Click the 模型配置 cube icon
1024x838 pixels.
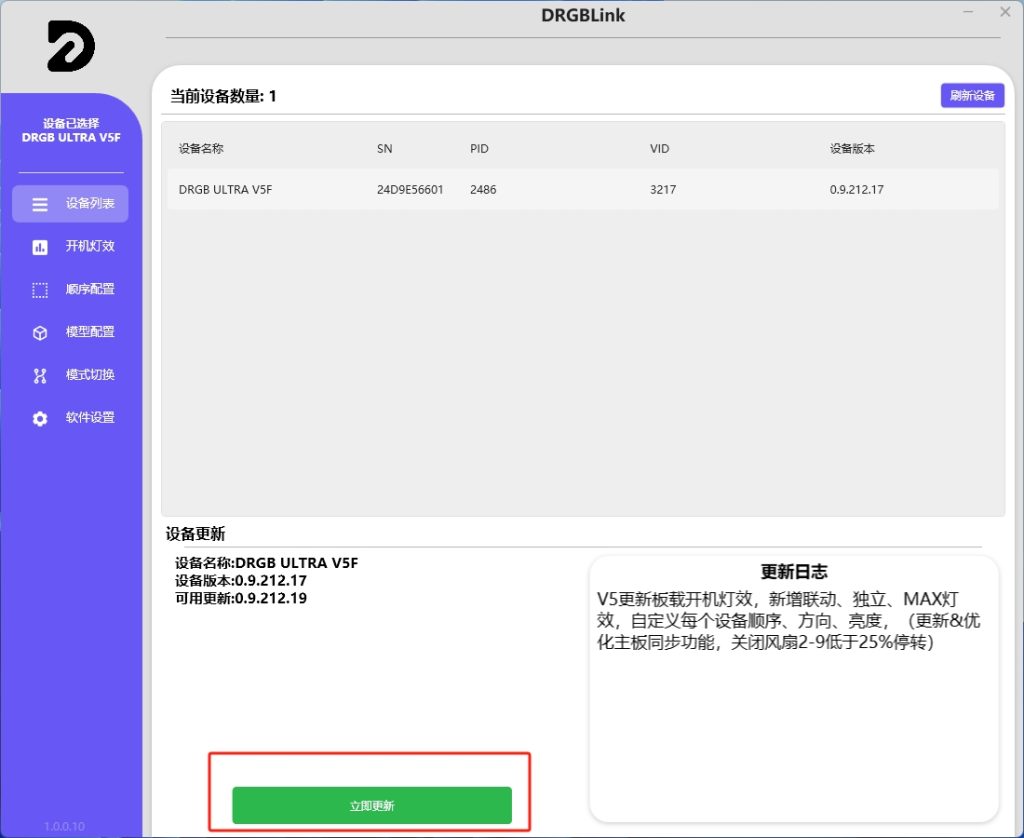(x=40, y=333)
